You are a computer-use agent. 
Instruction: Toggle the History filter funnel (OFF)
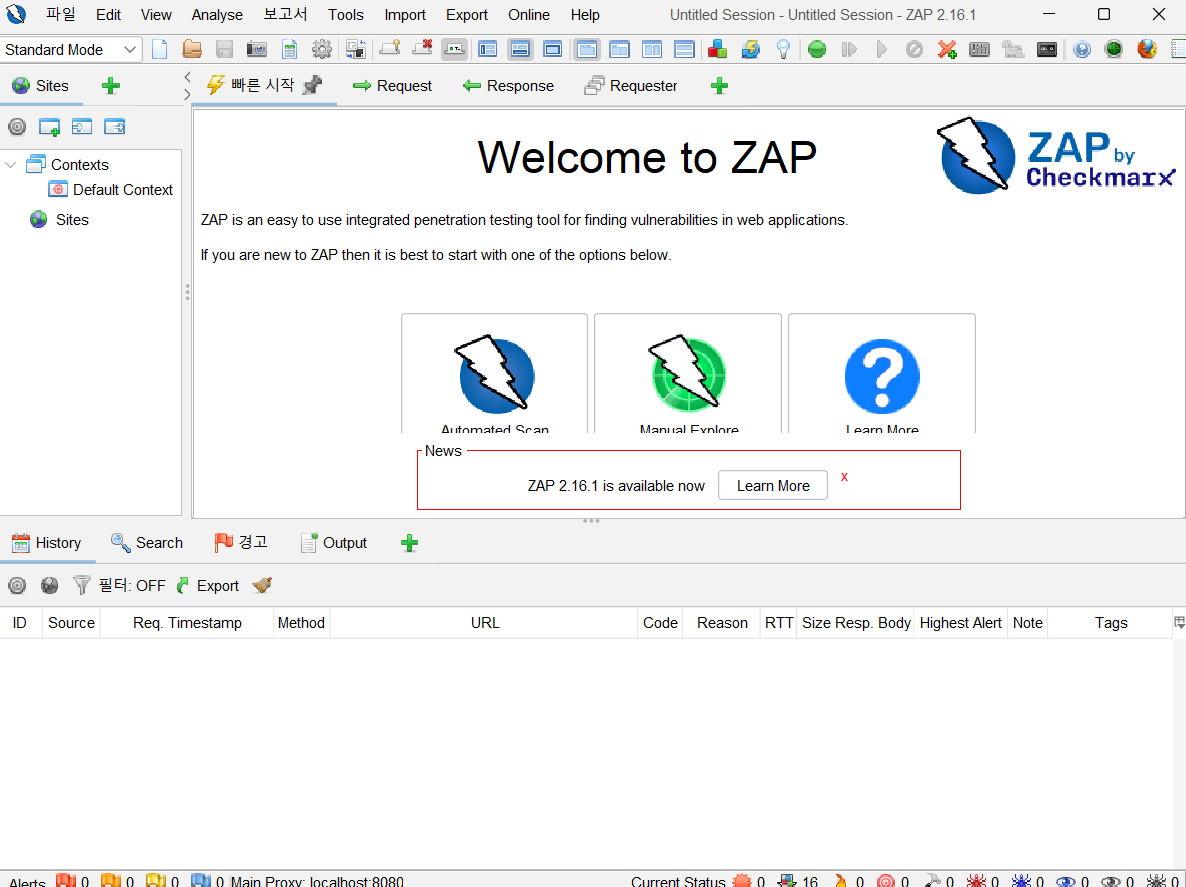point(81,586)
